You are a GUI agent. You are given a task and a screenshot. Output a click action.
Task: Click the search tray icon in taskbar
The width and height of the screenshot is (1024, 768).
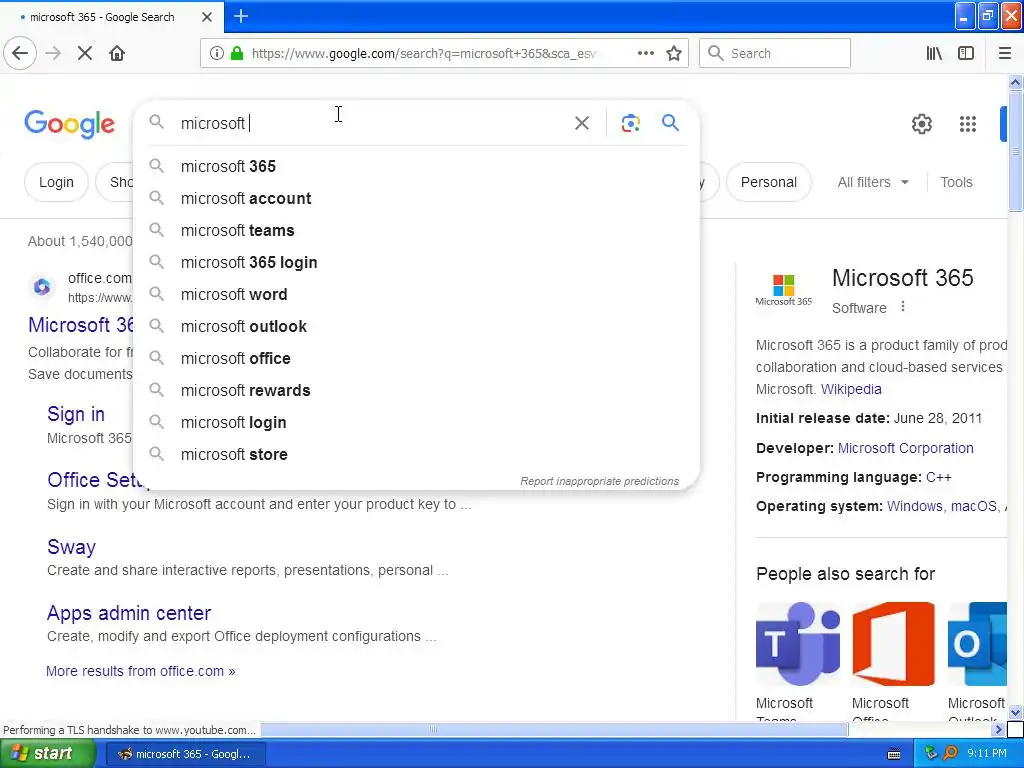950,754
